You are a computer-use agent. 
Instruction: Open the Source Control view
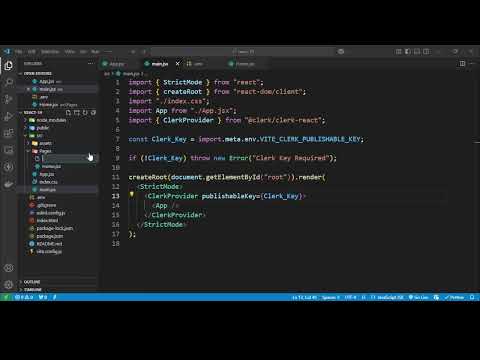(8, 99)
